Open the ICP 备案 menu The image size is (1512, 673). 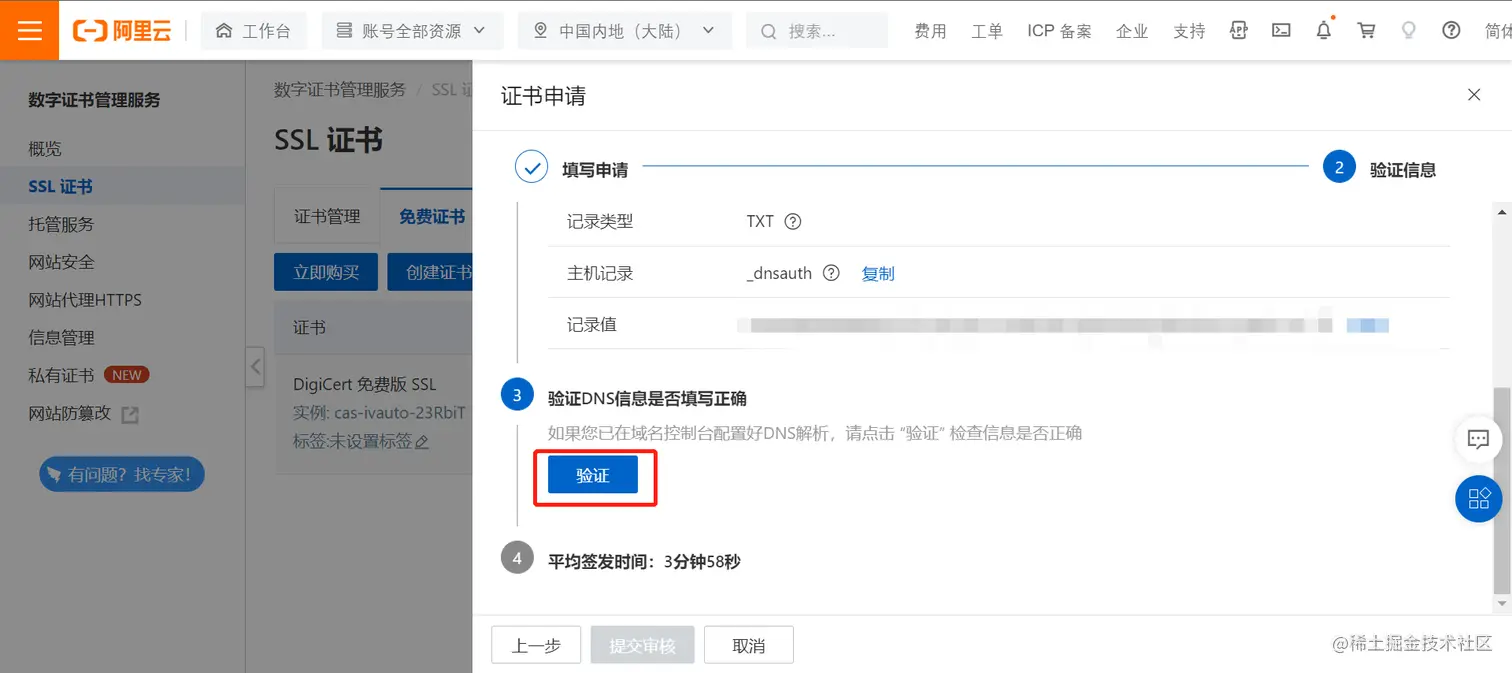(x=1059, y=31)
